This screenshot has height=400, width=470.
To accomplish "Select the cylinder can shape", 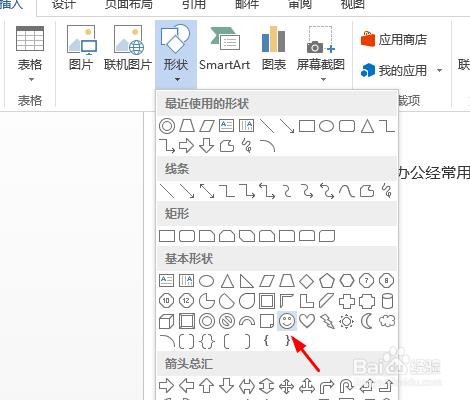I will (x=387, y=301).
